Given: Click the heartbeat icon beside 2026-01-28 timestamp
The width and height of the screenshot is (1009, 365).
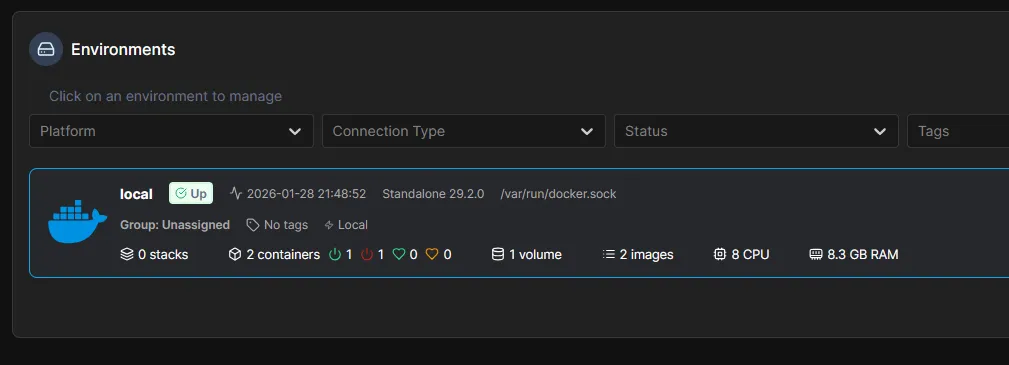Looking at the screenshot, I should (x=236, y=193).
